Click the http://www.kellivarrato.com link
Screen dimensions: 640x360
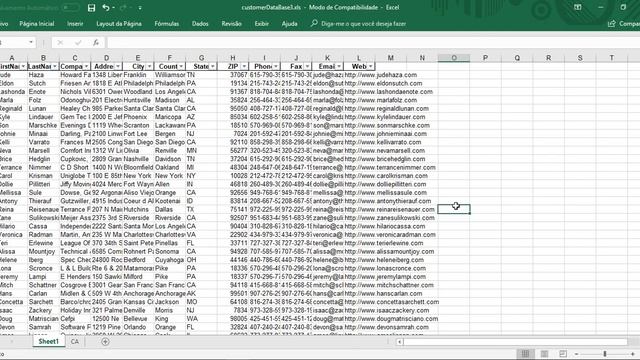click(383, 142)
